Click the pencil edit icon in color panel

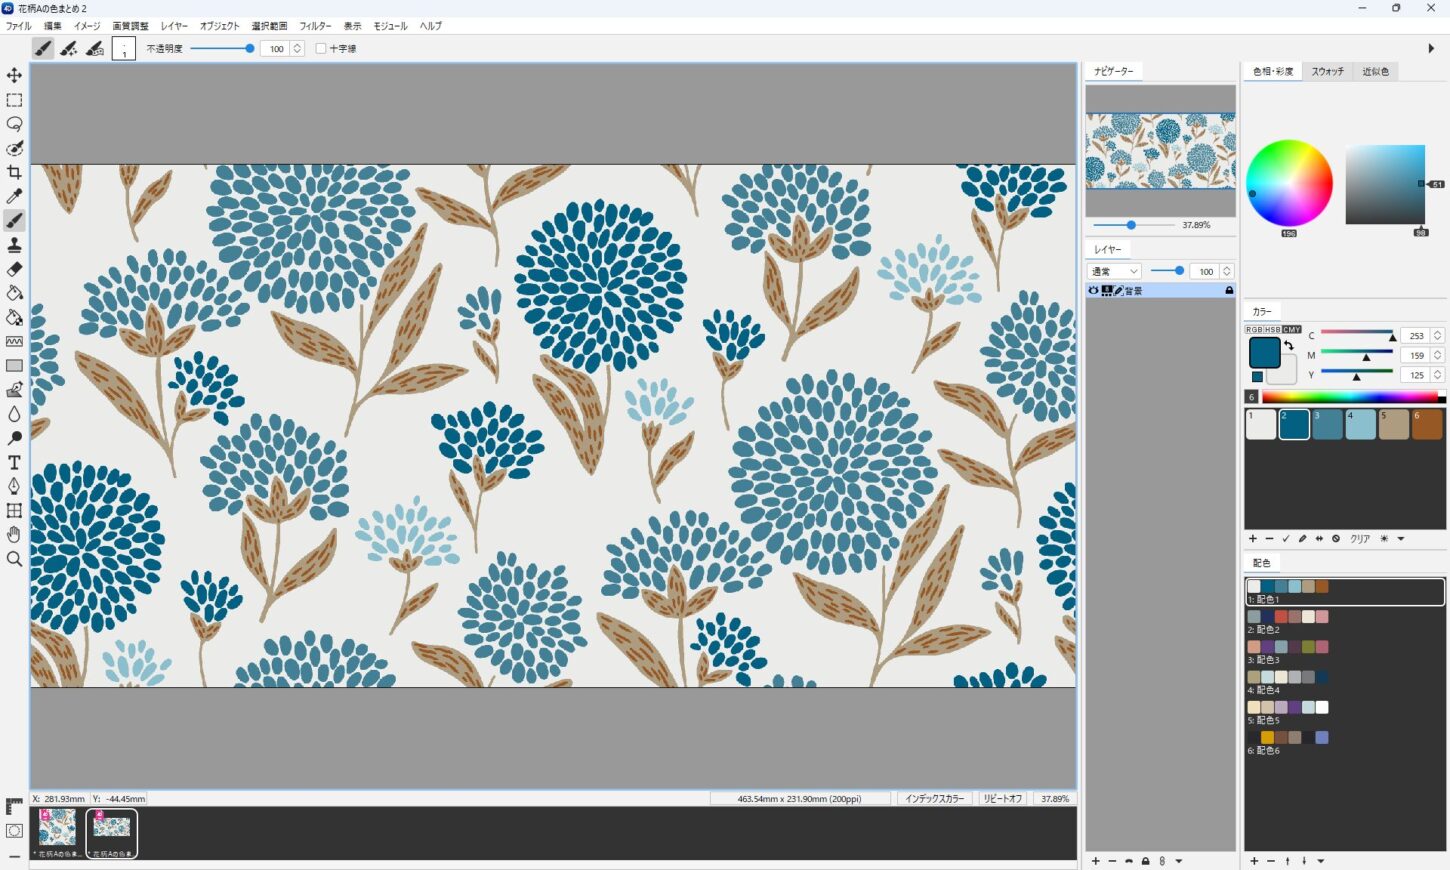point(1302,539)
